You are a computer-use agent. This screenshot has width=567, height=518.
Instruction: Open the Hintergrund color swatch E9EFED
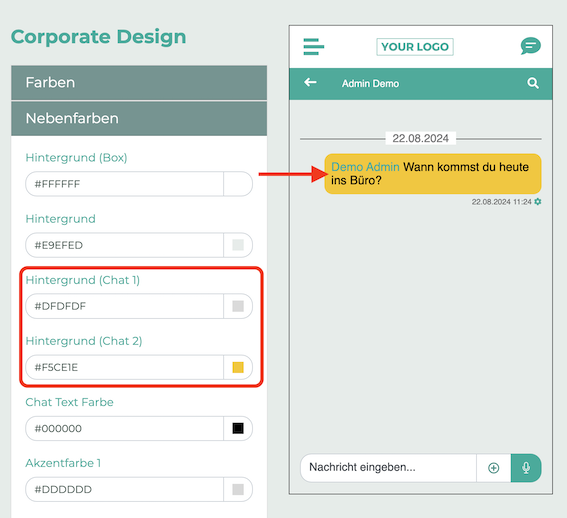click(x=238, y=245)
